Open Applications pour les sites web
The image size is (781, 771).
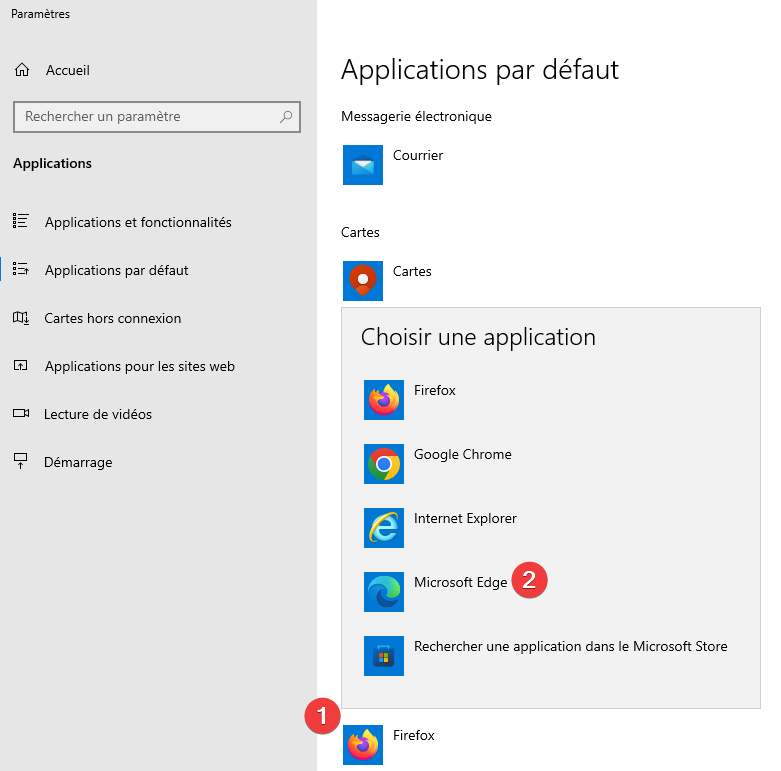[x=139, y=366]
